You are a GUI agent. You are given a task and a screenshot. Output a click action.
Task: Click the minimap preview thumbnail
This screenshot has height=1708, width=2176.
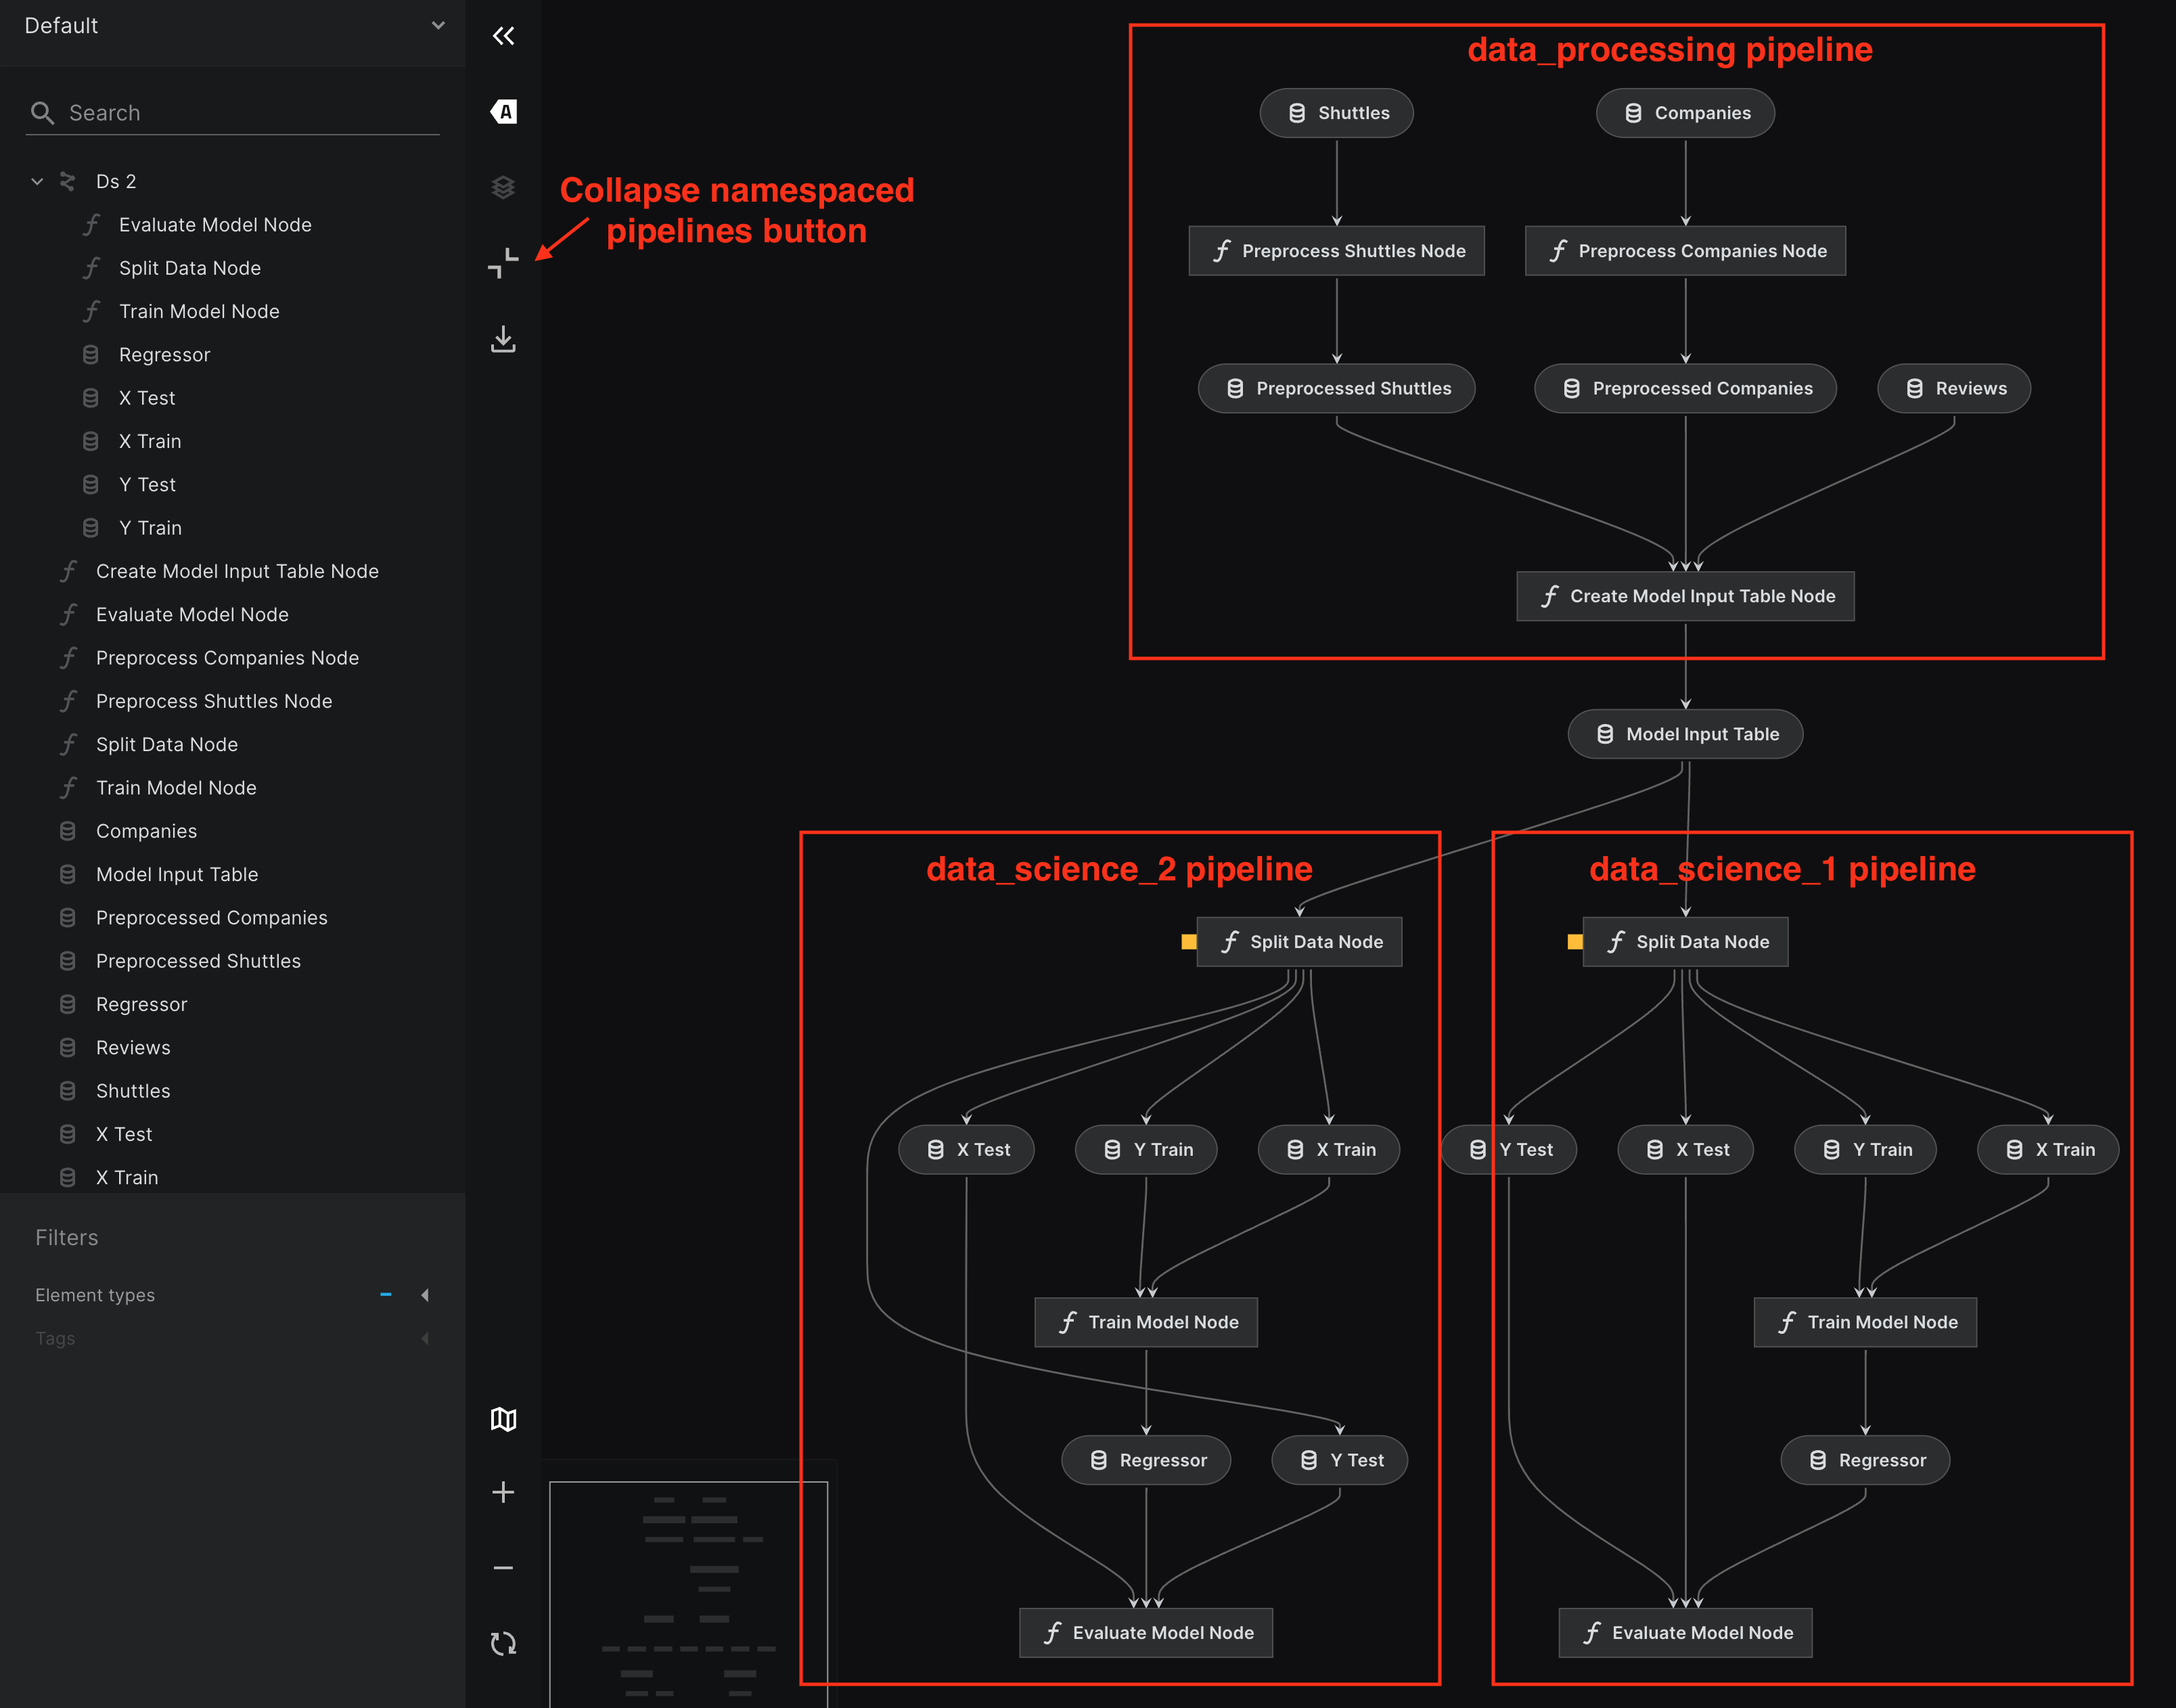click(688, 1590)
